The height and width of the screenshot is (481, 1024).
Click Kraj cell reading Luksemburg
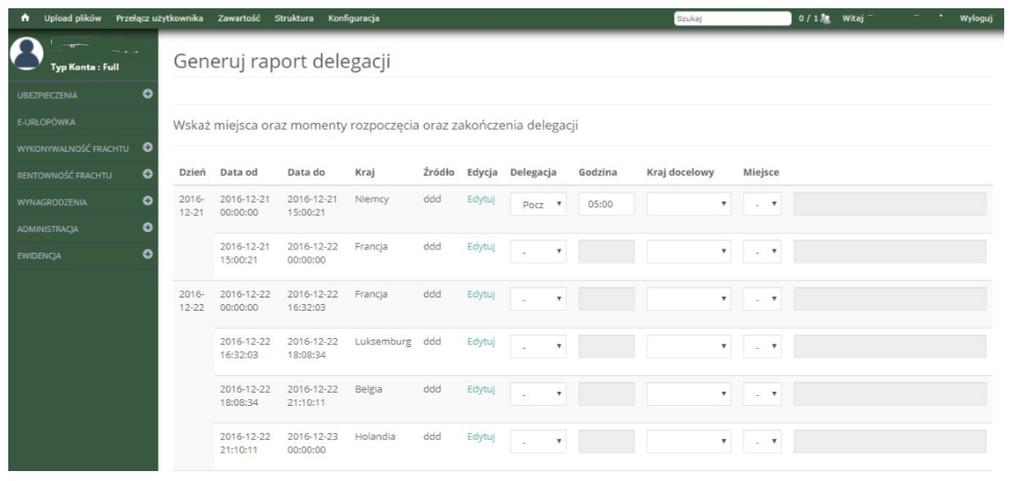(383, 341)
